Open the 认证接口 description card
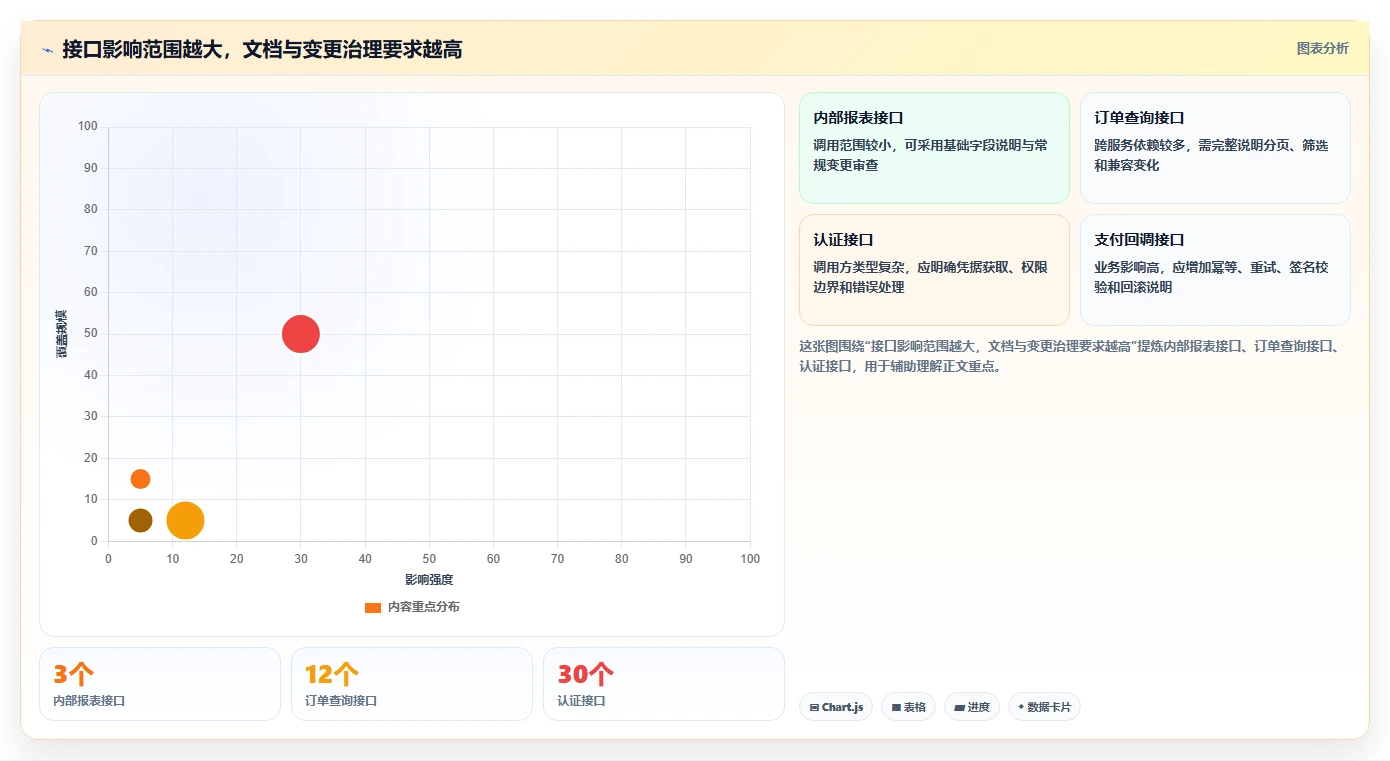This screenshot has width=1390, height=761. 934,270
